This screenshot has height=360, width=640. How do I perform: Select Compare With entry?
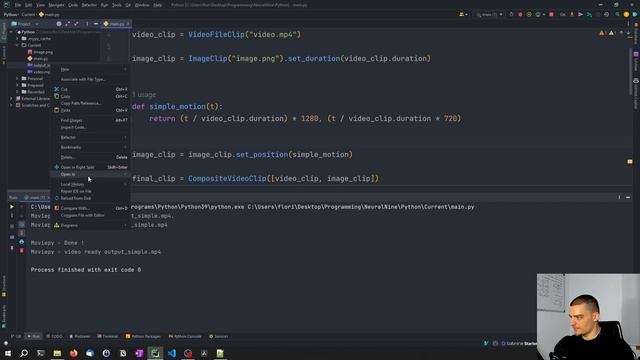[x=90, y=208]
